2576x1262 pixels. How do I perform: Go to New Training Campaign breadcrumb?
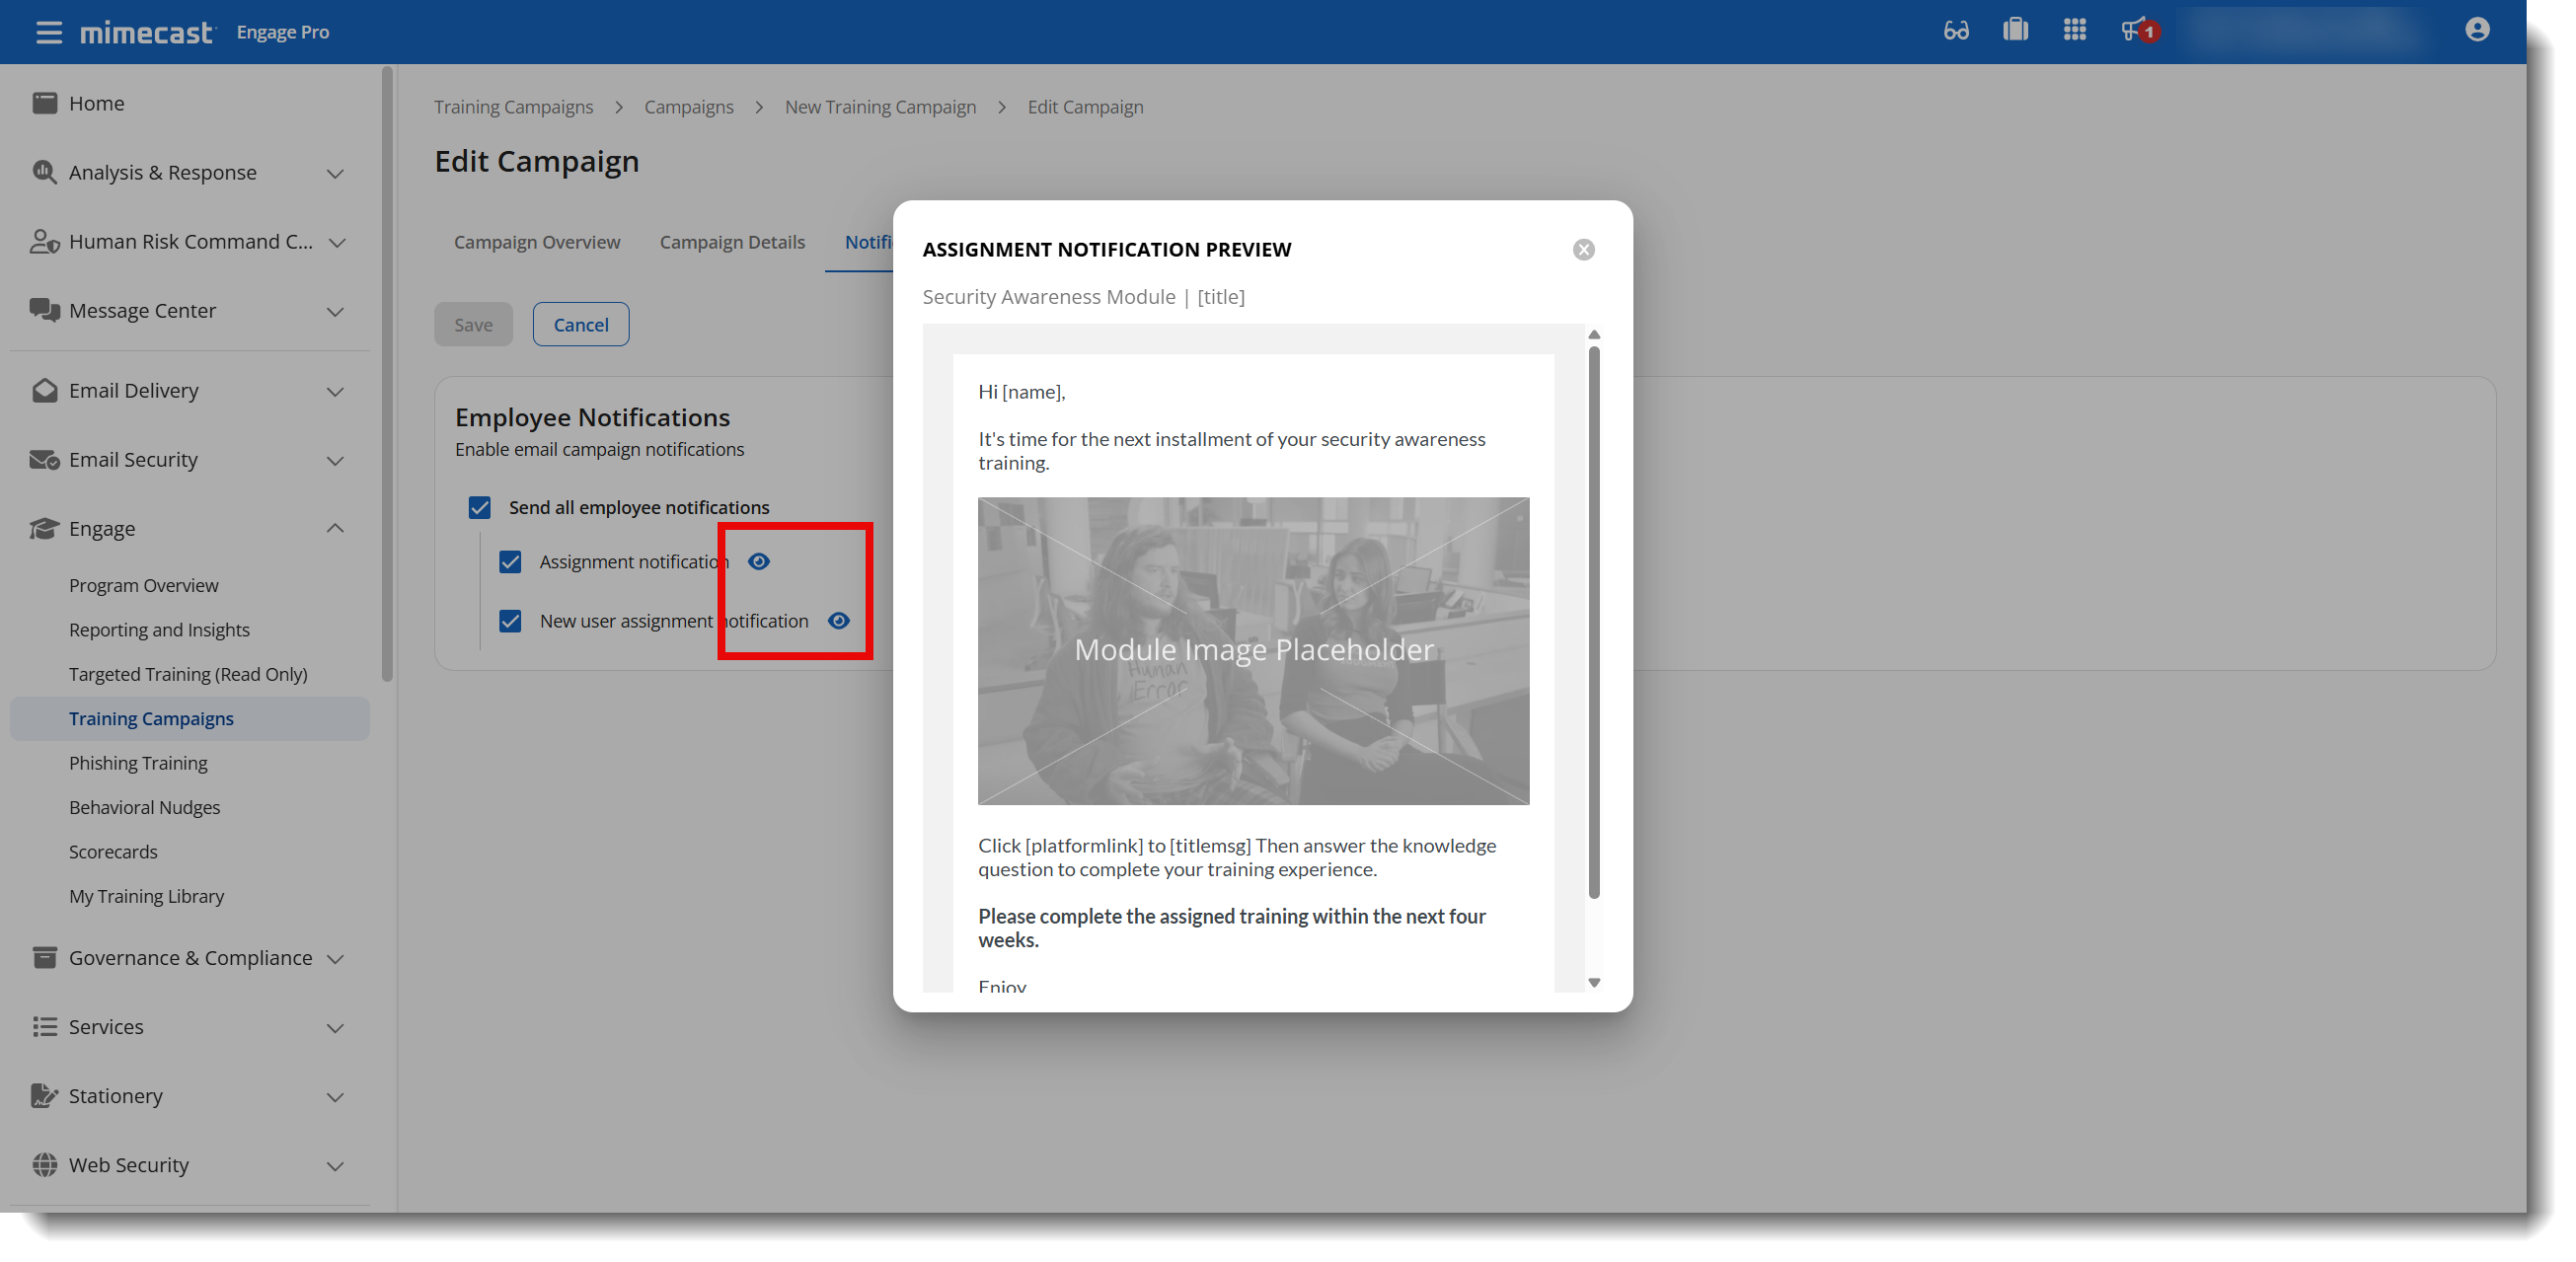click(x=880, y=107)
